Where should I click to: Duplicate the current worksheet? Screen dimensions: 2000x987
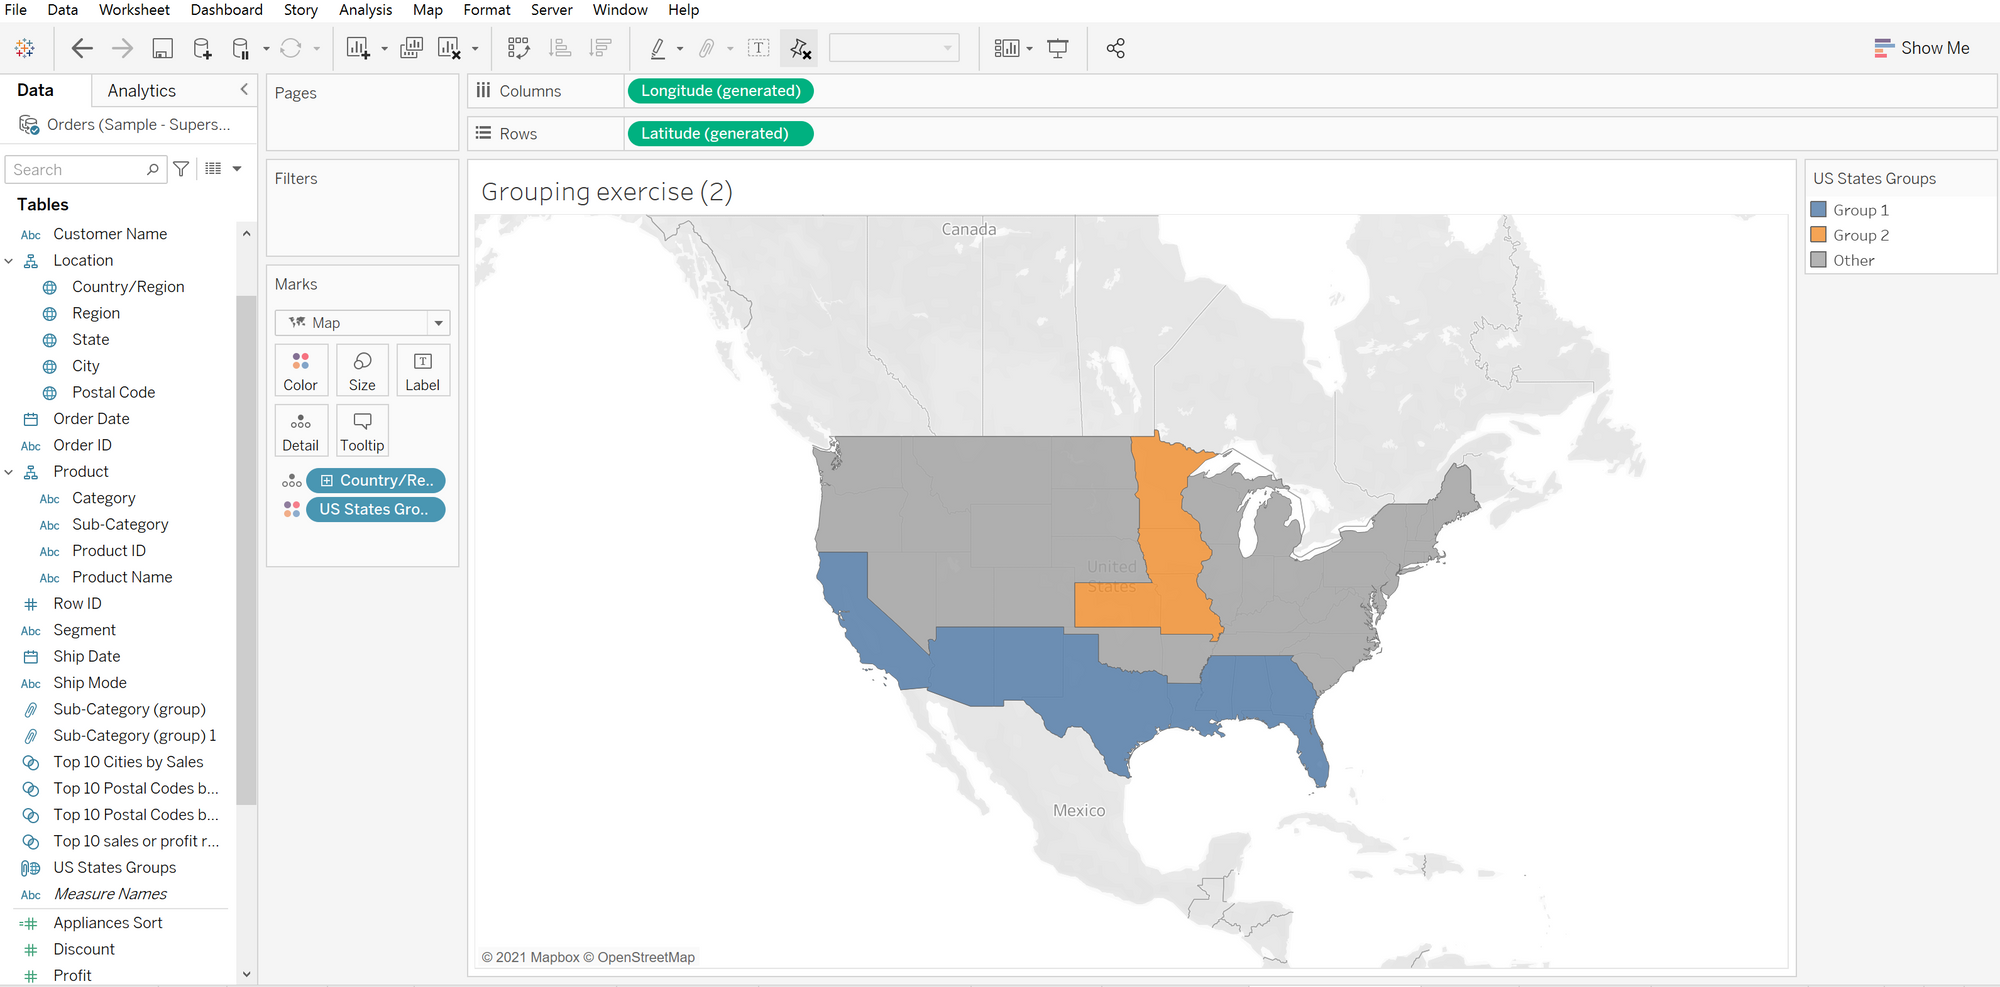pyautogui.click(x=411, y=48)
